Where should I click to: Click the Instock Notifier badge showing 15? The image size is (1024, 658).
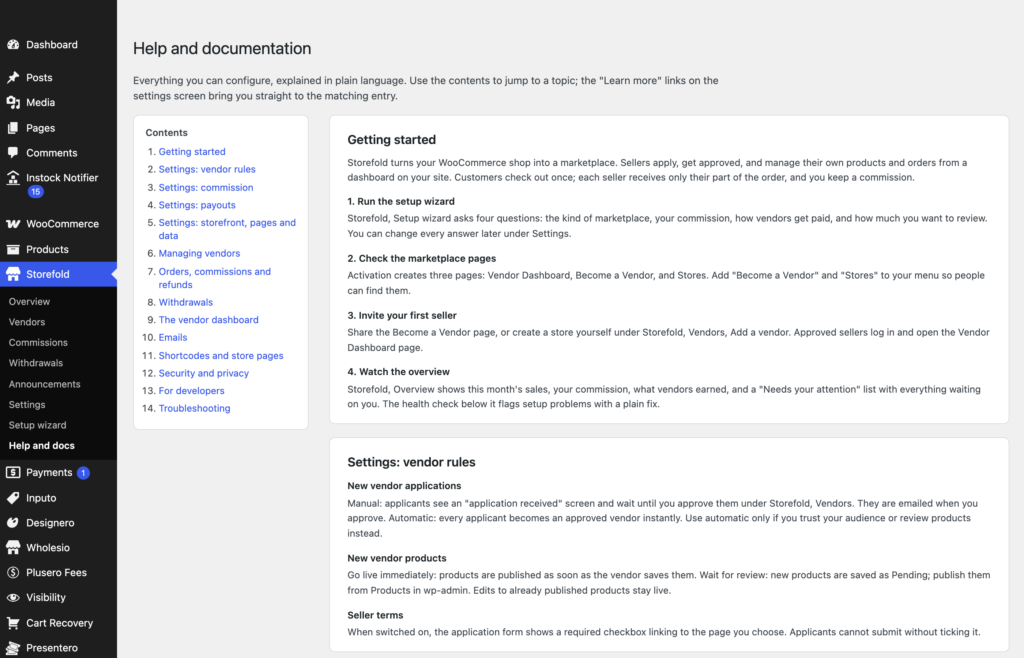click(35, 192)
